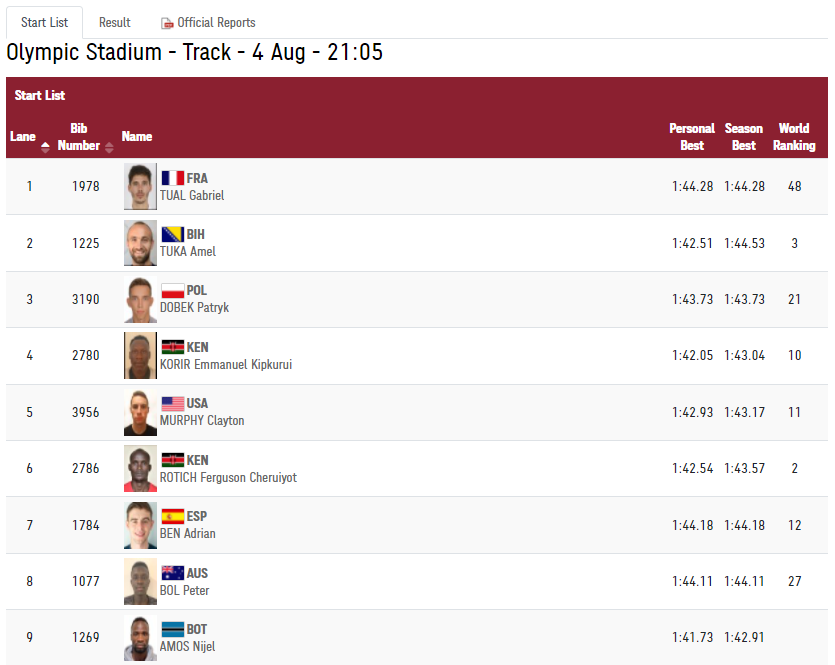Click BOL Peter's athlete photo
The width and height of the screenshot is (835, 665).
tap(141, 581)
